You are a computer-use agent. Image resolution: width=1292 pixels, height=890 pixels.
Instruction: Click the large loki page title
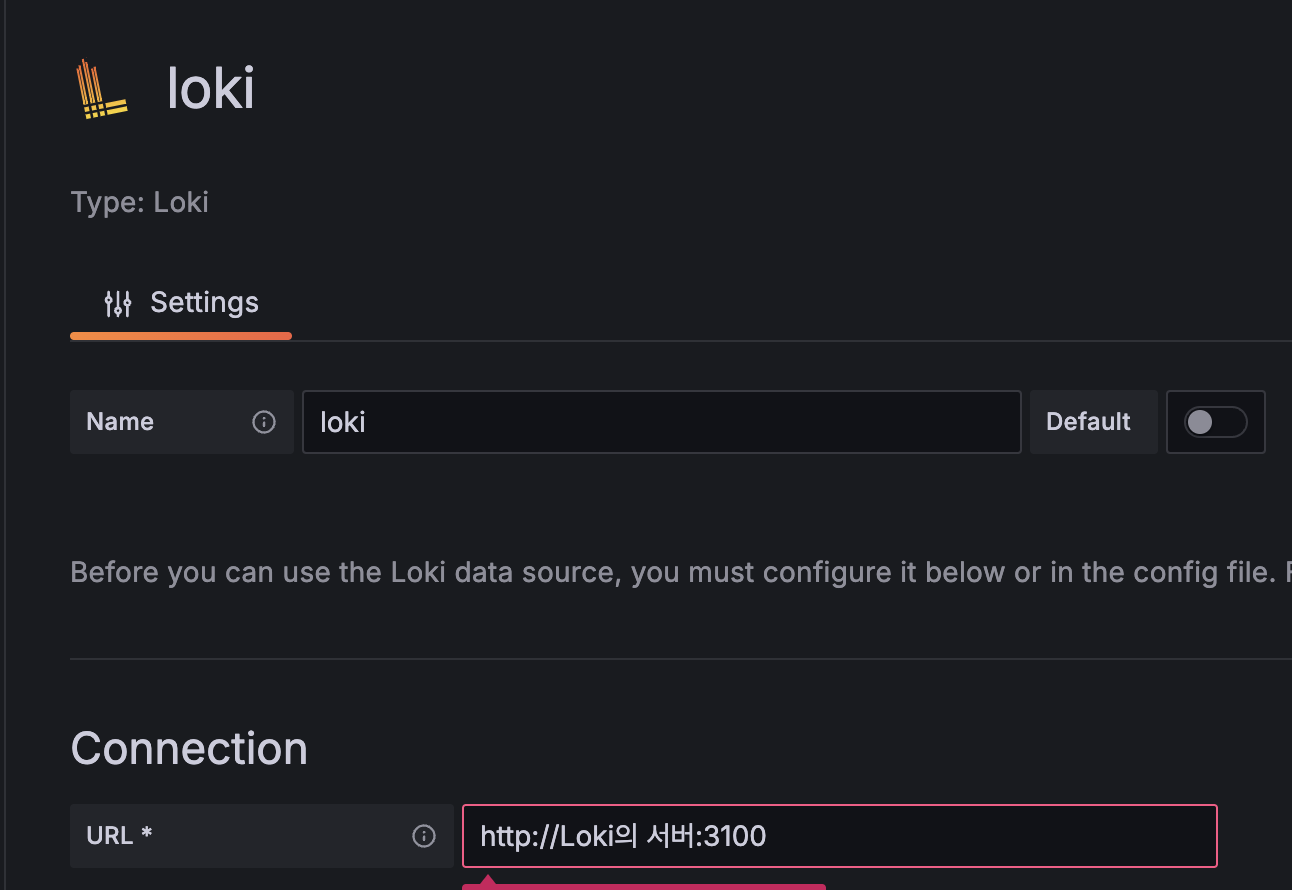coord(211,89)
